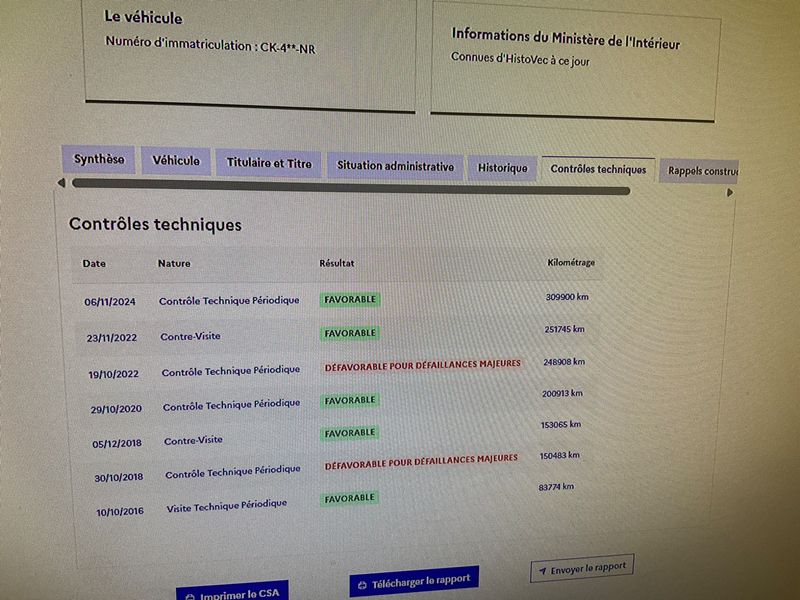Screen dimensions: 800x600
Task: Click the Imprimer le CSA button
Action: click(x=233, y=592)
